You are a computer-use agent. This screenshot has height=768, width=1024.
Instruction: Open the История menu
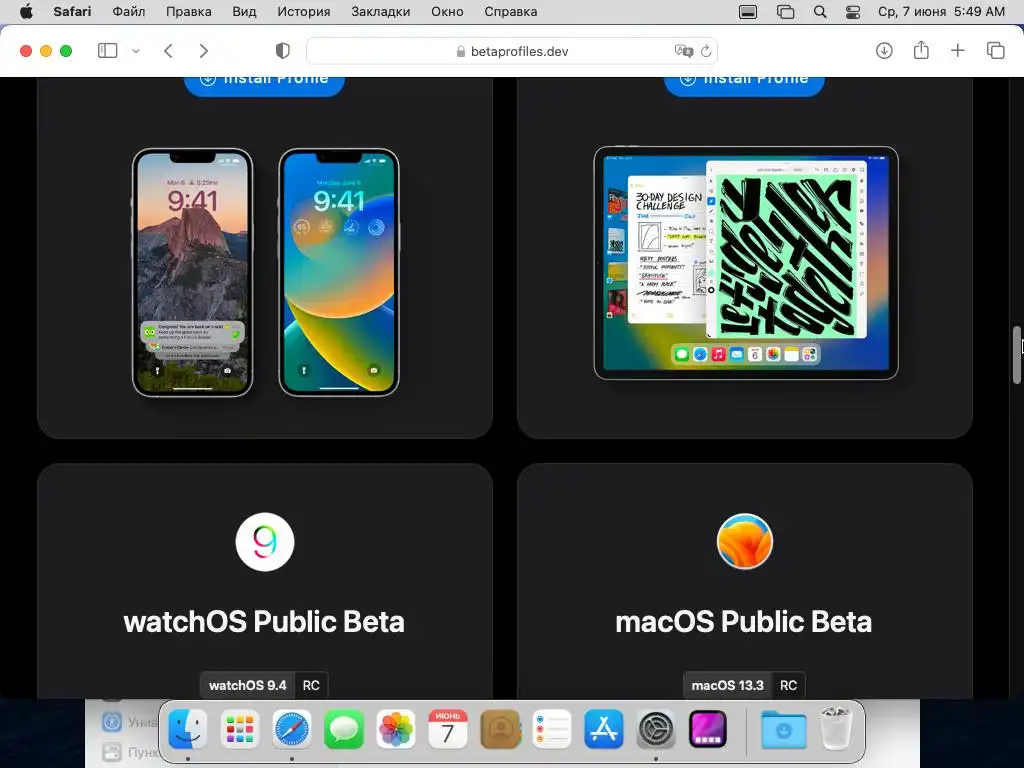(304, 12)
